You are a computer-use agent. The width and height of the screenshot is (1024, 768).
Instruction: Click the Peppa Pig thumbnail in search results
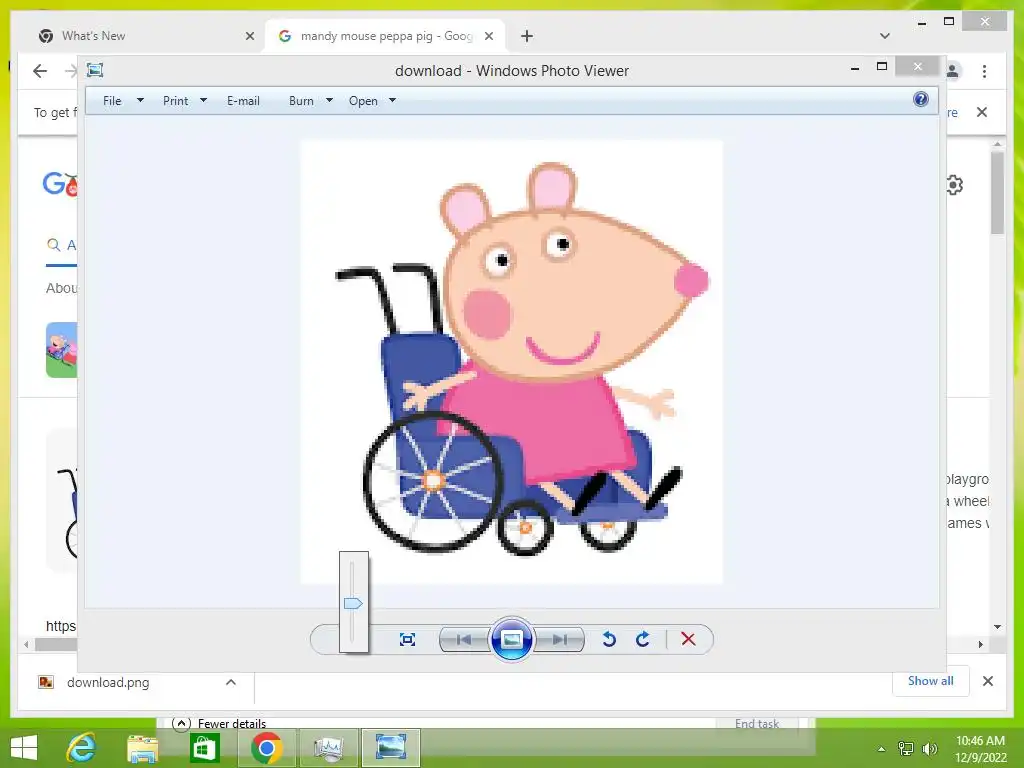[x=61, y=349]
